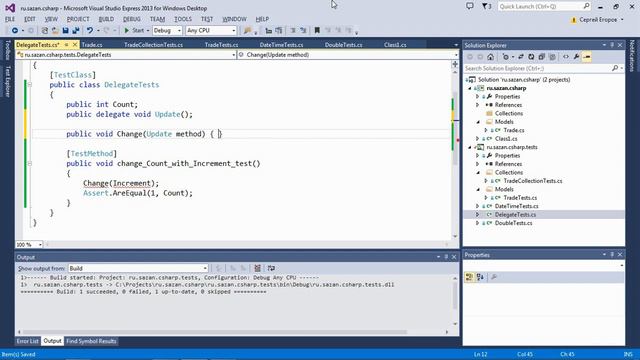Open the Debug configuration dropdown
640x360 pixels.
tap(167, 31)
